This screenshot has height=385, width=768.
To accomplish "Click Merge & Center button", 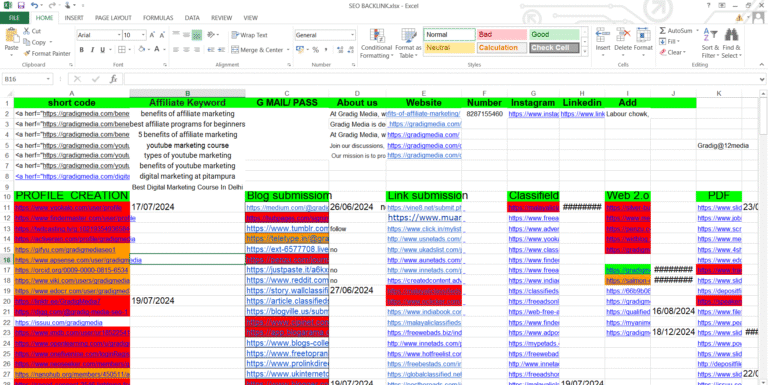I will tap(257, 49).
